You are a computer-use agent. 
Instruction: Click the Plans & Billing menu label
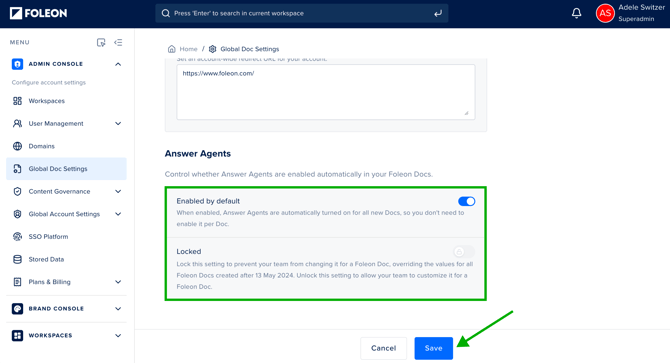point(50,282)
